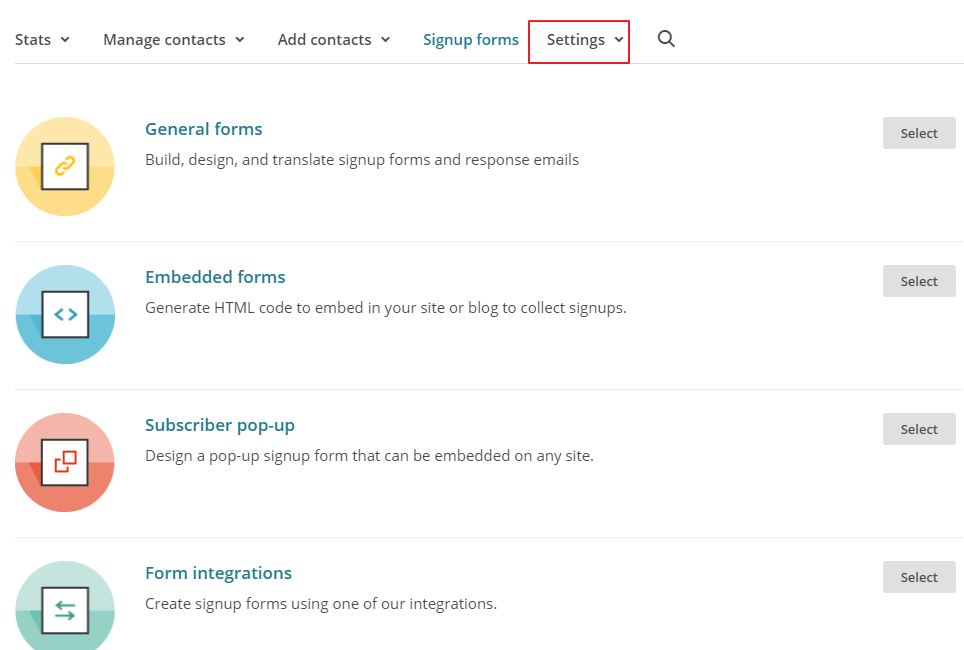
Task: Click the chevron arrow beside Add contacts
Action: coord(386,40)
